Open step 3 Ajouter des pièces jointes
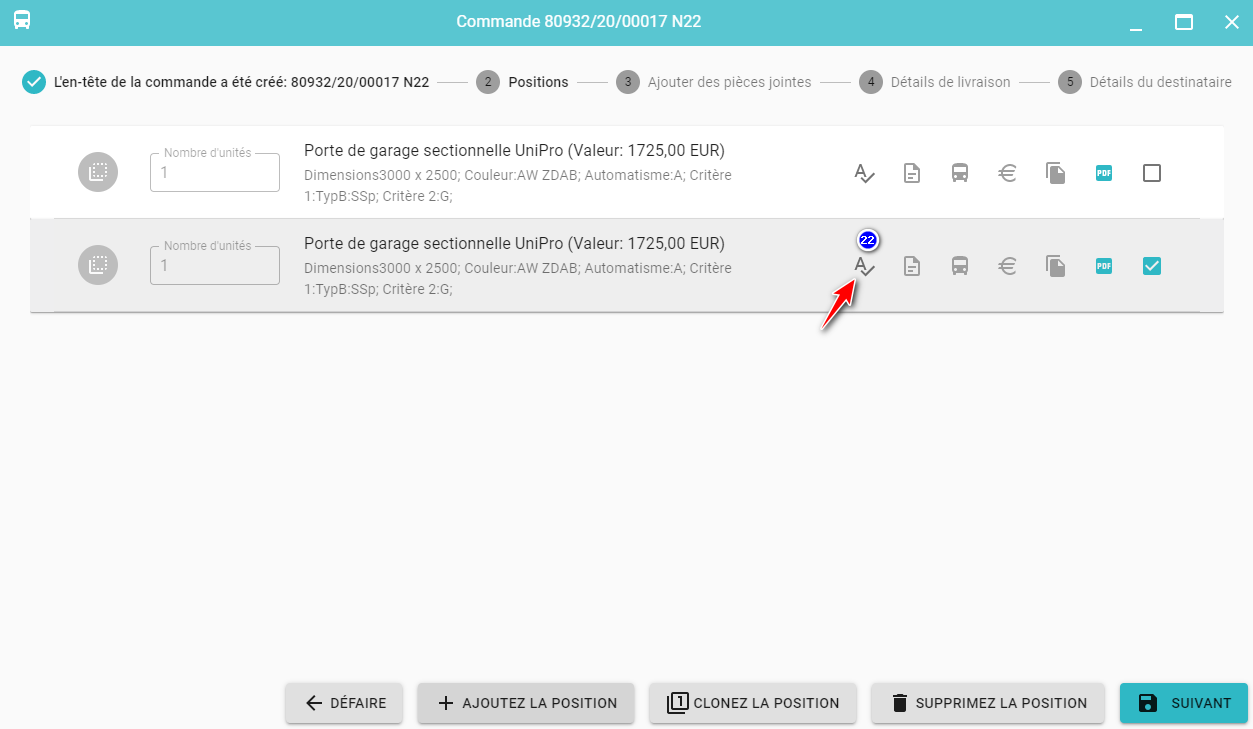 [714, 82]
